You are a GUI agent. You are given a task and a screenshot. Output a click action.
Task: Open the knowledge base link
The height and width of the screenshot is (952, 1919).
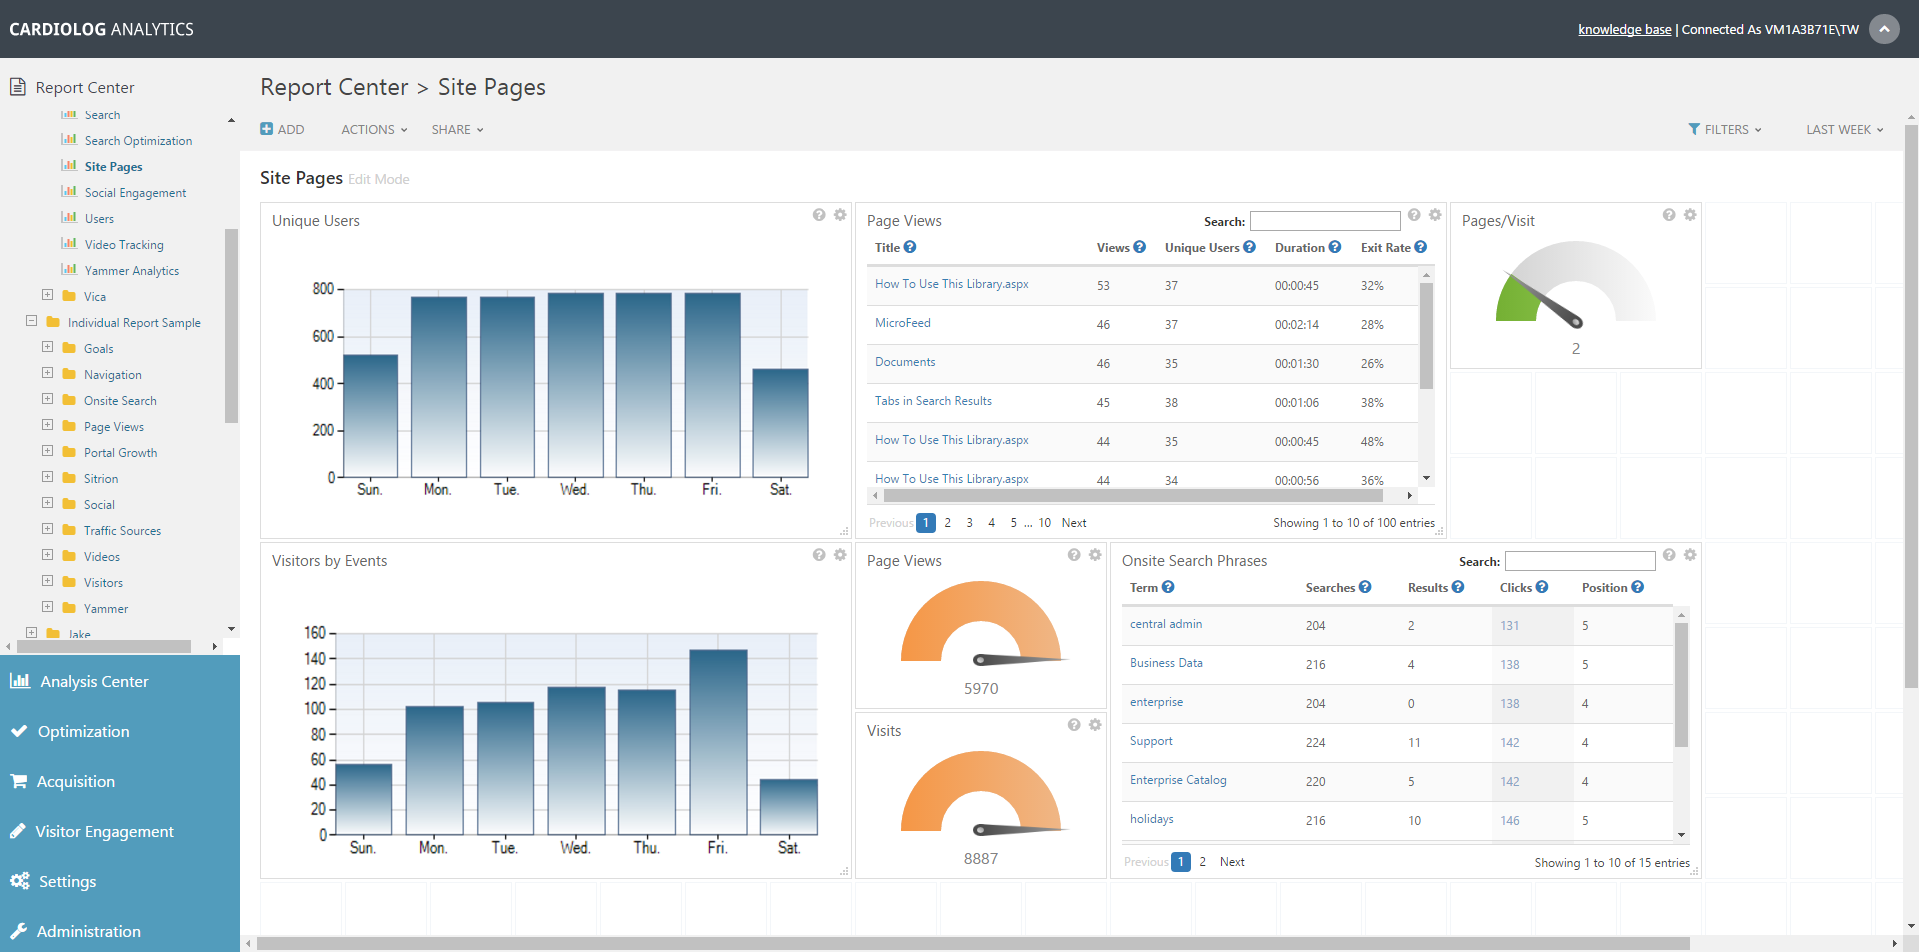pos(1624,29)
